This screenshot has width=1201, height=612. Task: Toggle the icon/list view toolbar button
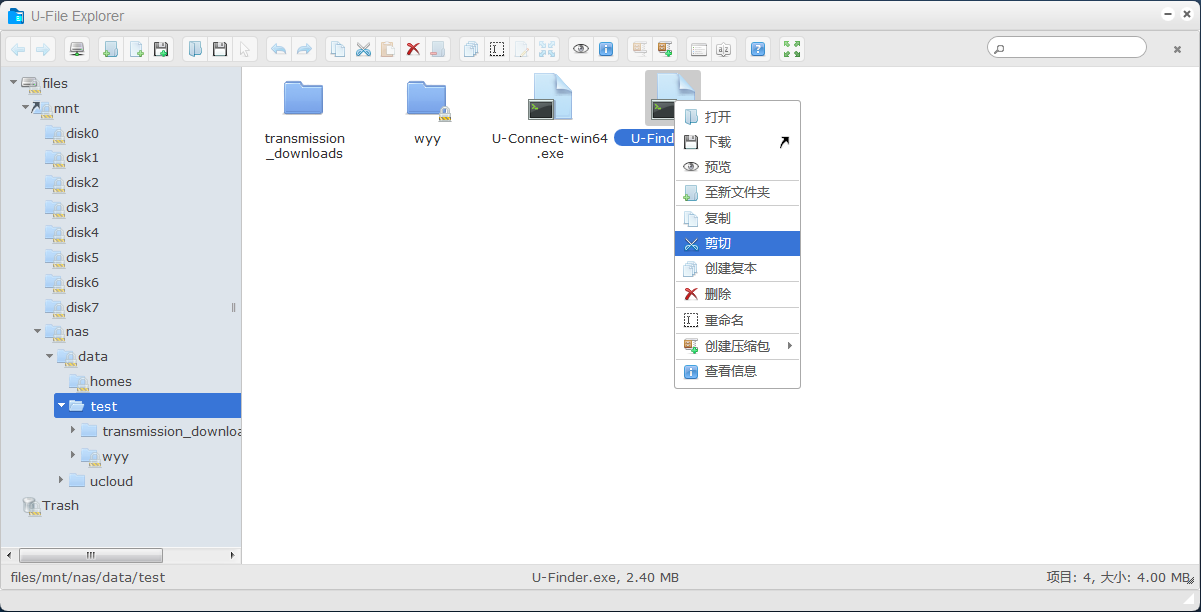[x=699, y=49]
